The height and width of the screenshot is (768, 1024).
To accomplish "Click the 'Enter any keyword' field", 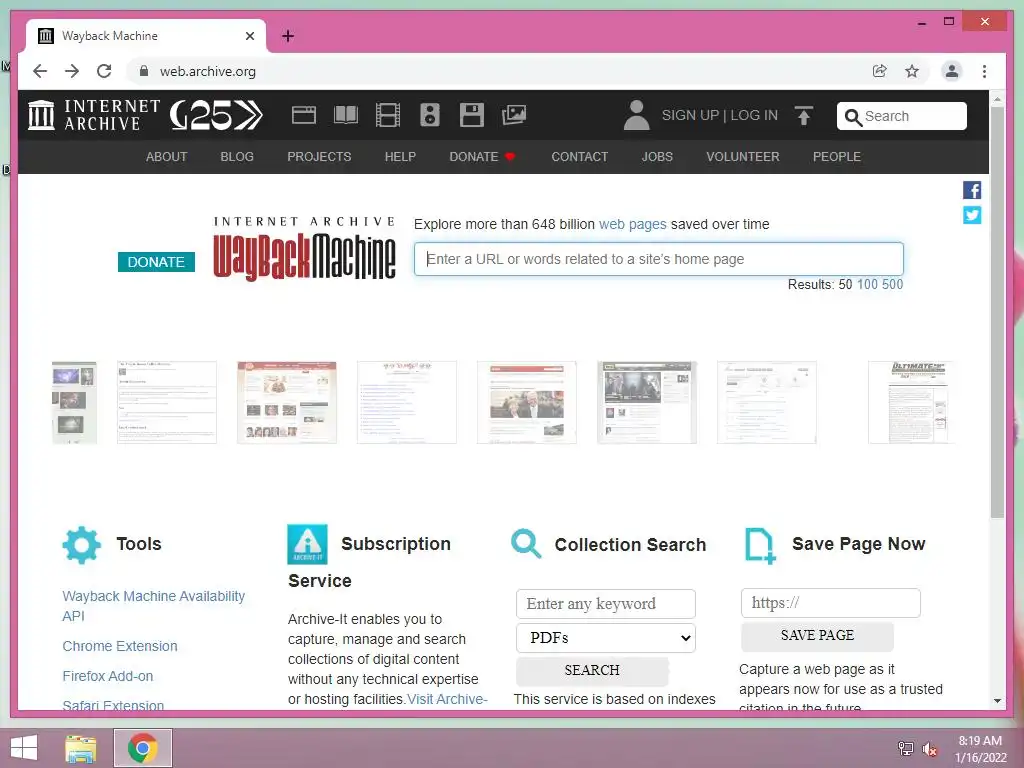I will pos(605,603).
